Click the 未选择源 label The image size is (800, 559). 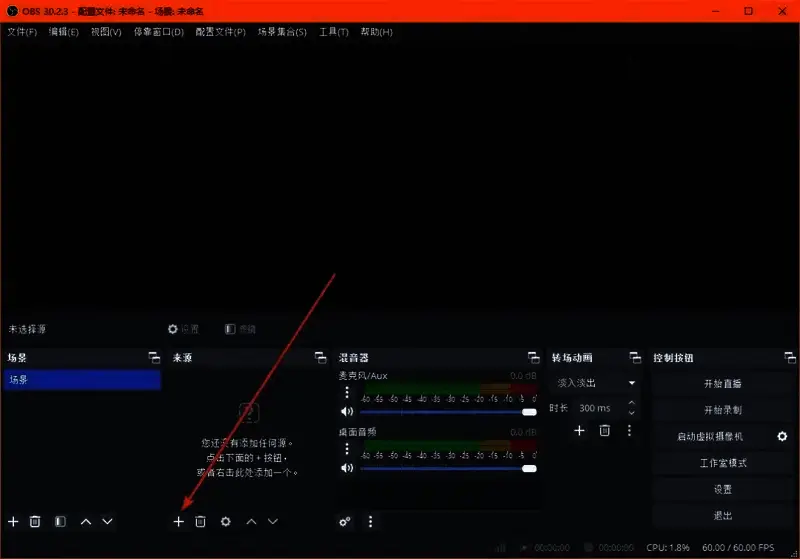pos(27,329)
